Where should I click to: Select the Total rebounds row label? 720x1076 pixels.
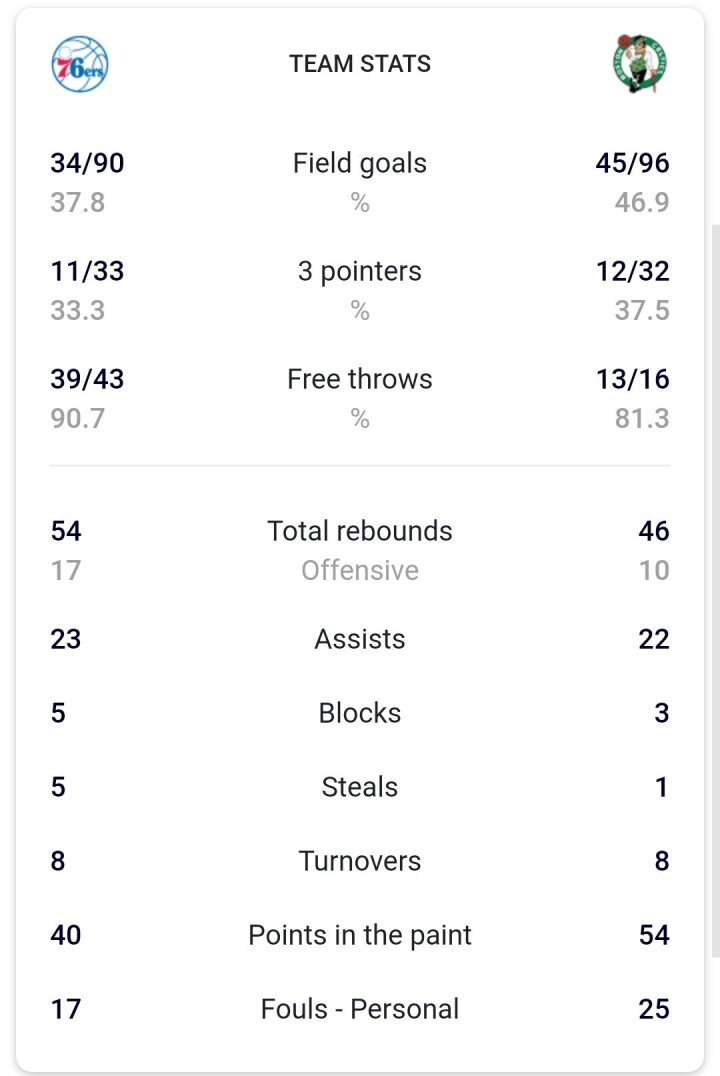click(x=360, y=531)
